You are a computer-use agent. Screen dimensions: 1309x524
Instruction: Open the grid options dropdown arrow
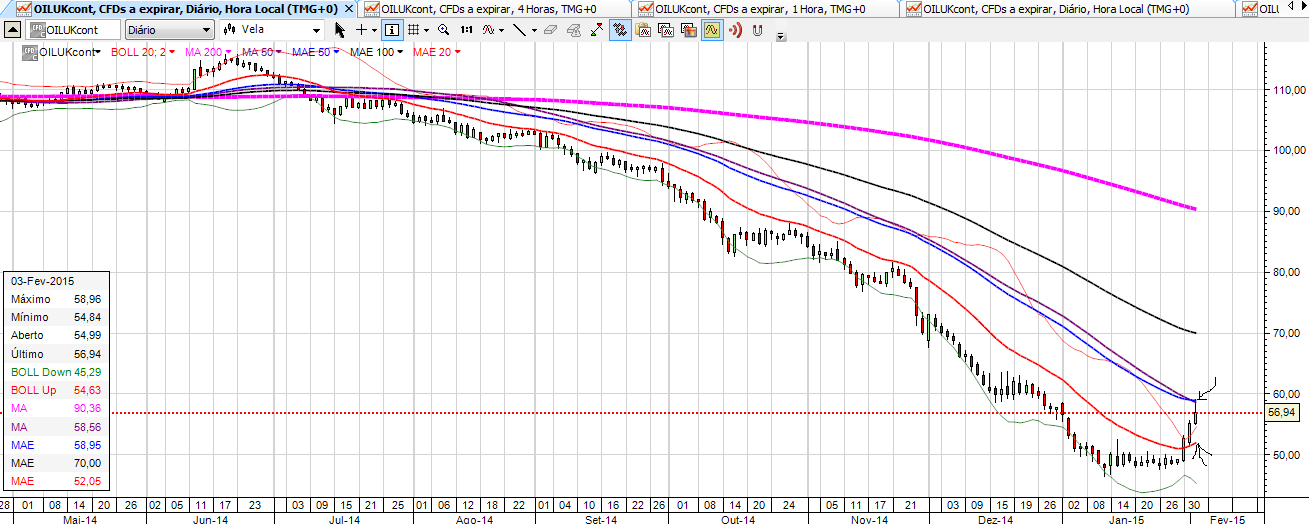tap(426, 30)
